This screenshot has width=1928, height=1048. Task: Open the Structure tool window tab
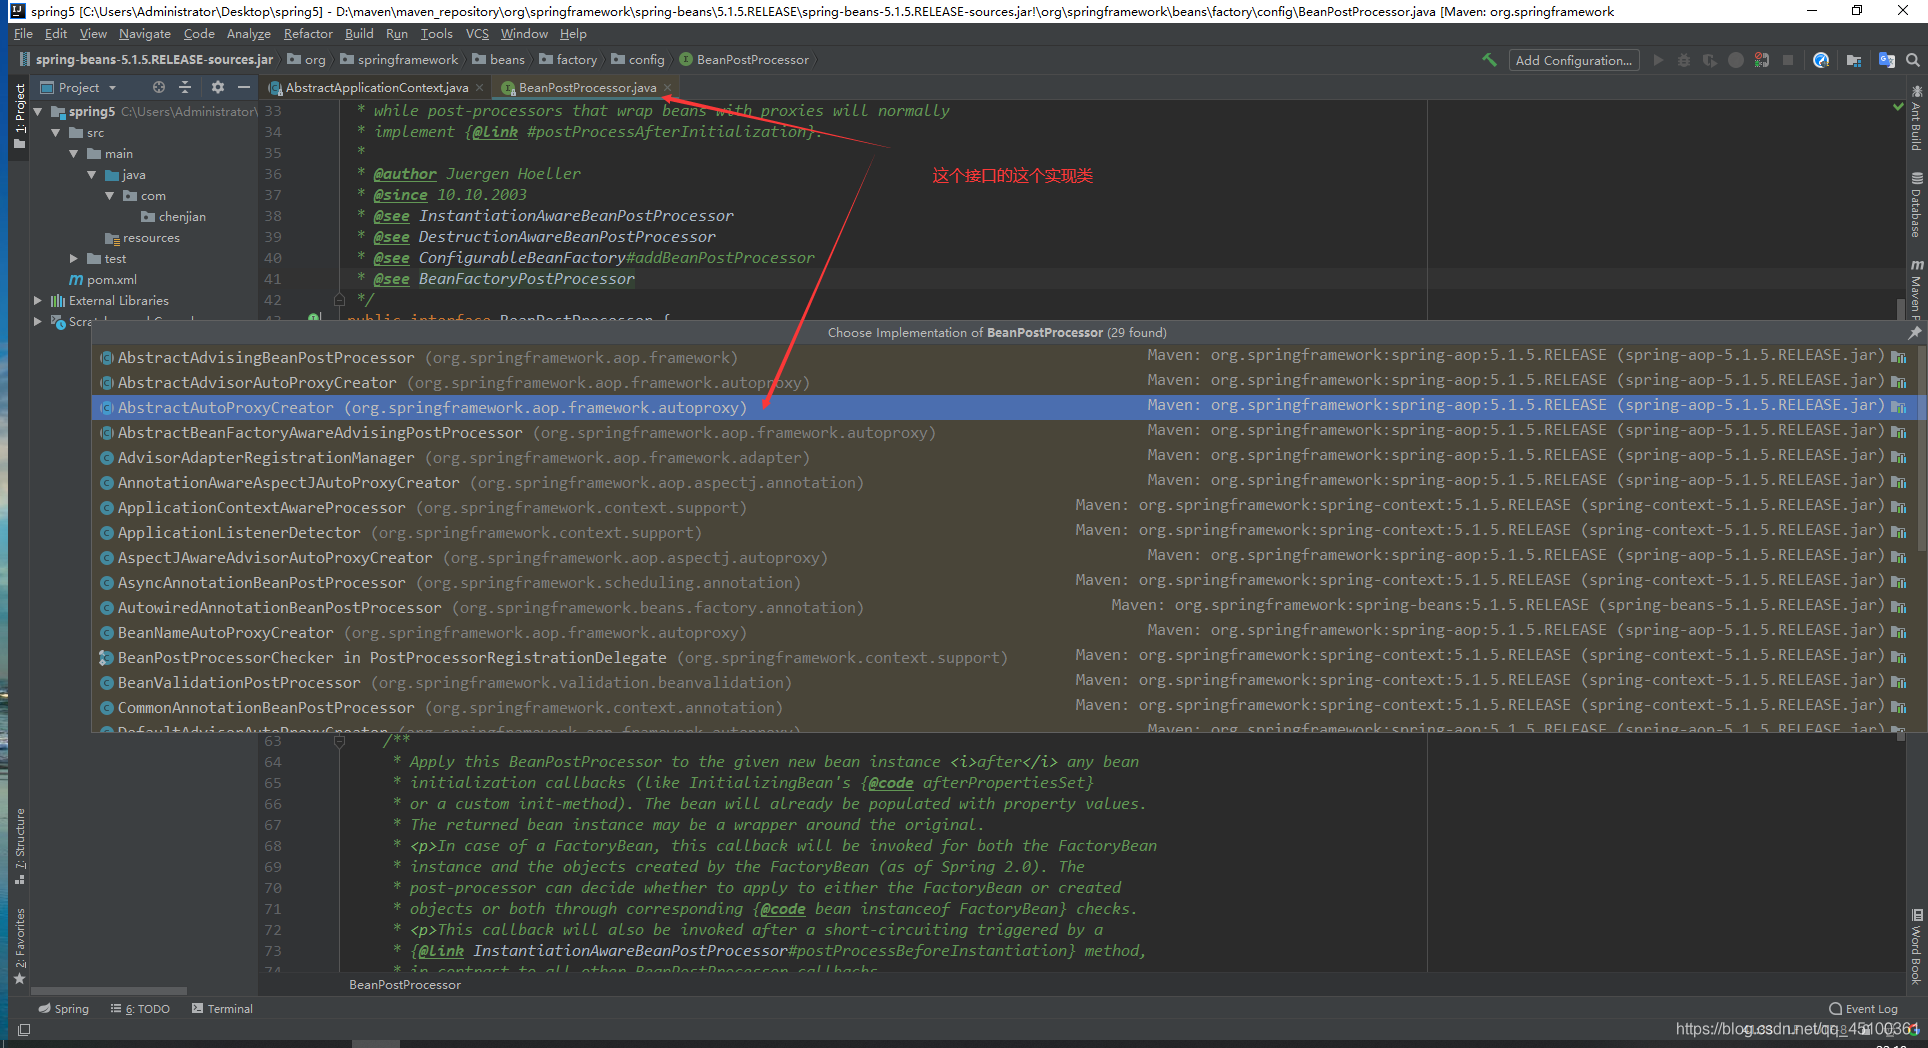tap(19, 846)
